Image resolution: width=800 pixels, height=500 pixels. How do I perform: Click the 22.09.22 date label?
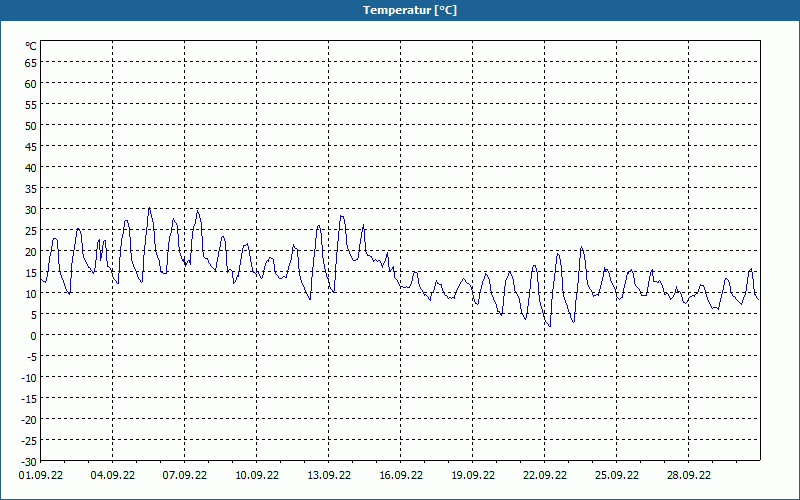pos(544,475)
